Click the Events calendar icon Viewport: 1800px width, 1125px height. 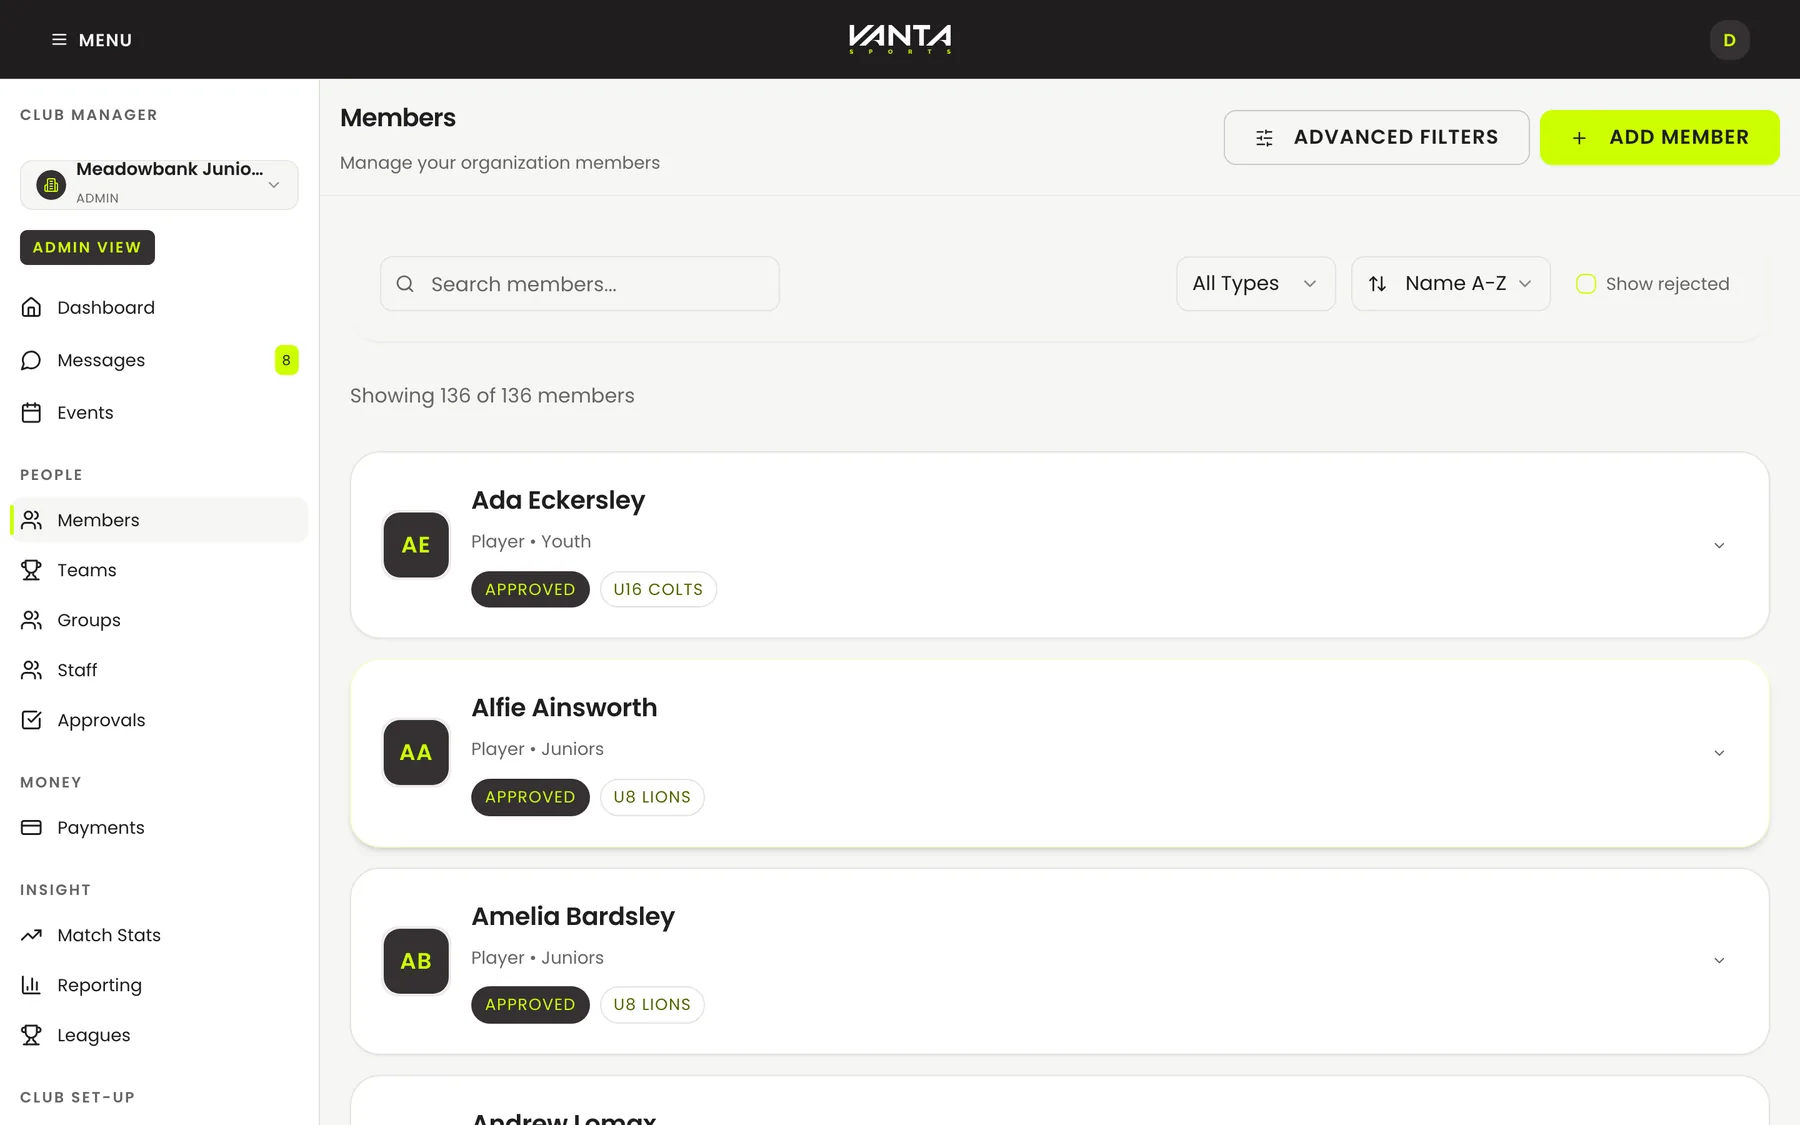click(x=32, y=412)
